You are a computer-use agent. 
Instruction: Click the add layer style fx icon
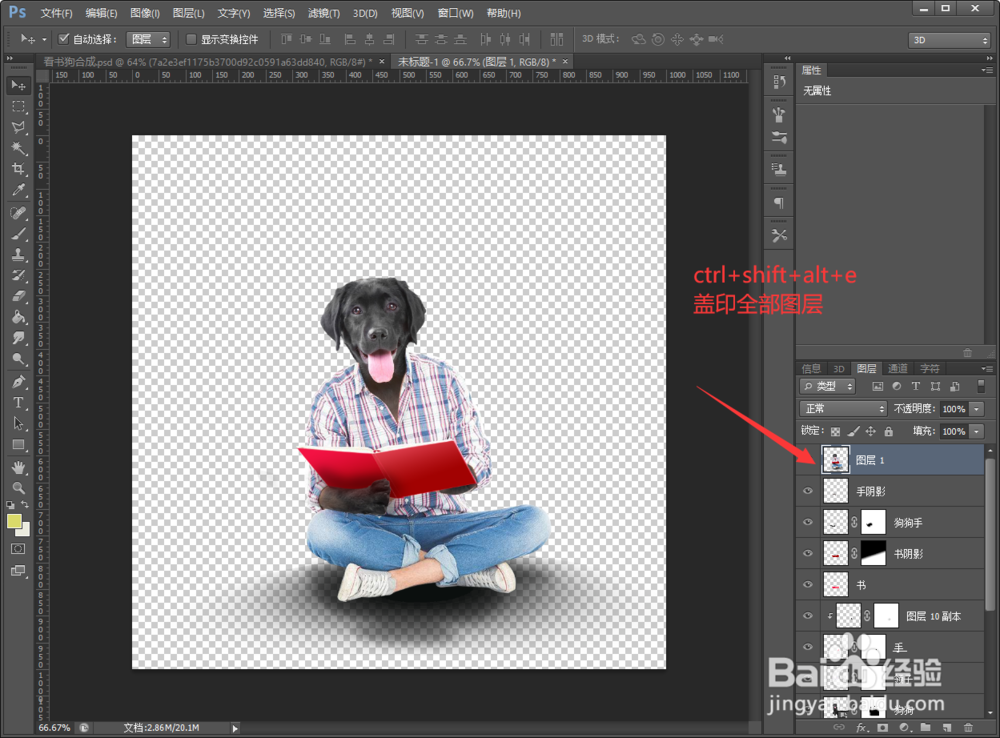click(x=862, y=728)
